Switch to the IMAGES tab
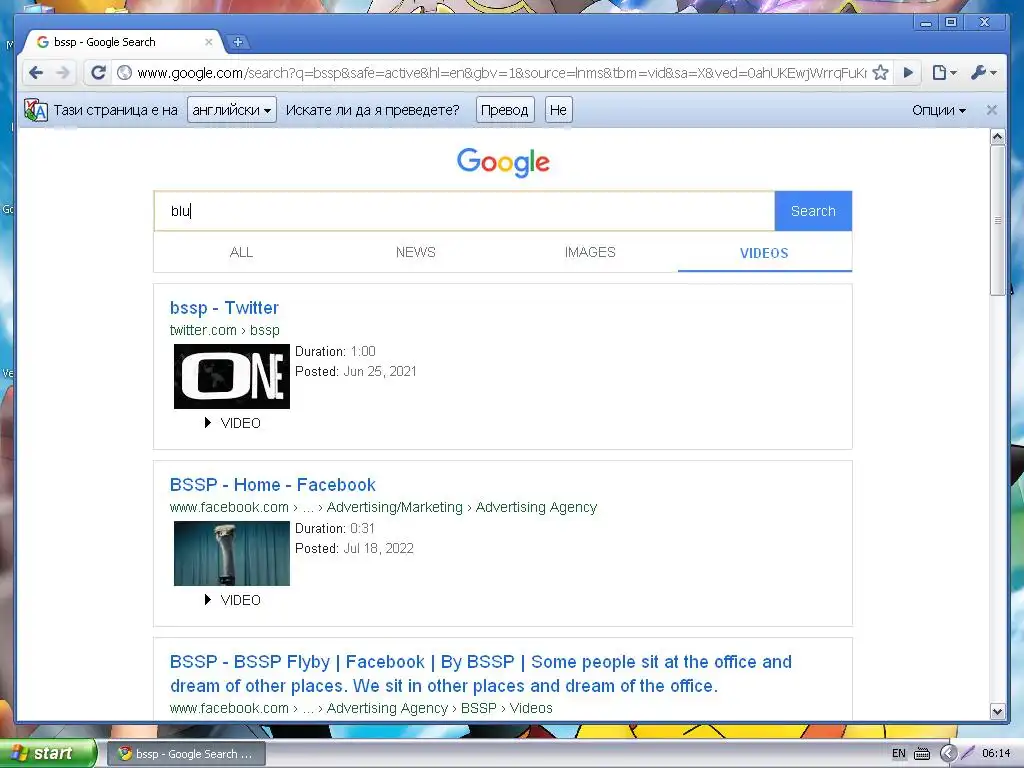The image size is (1024, 768). click(590, 252)
